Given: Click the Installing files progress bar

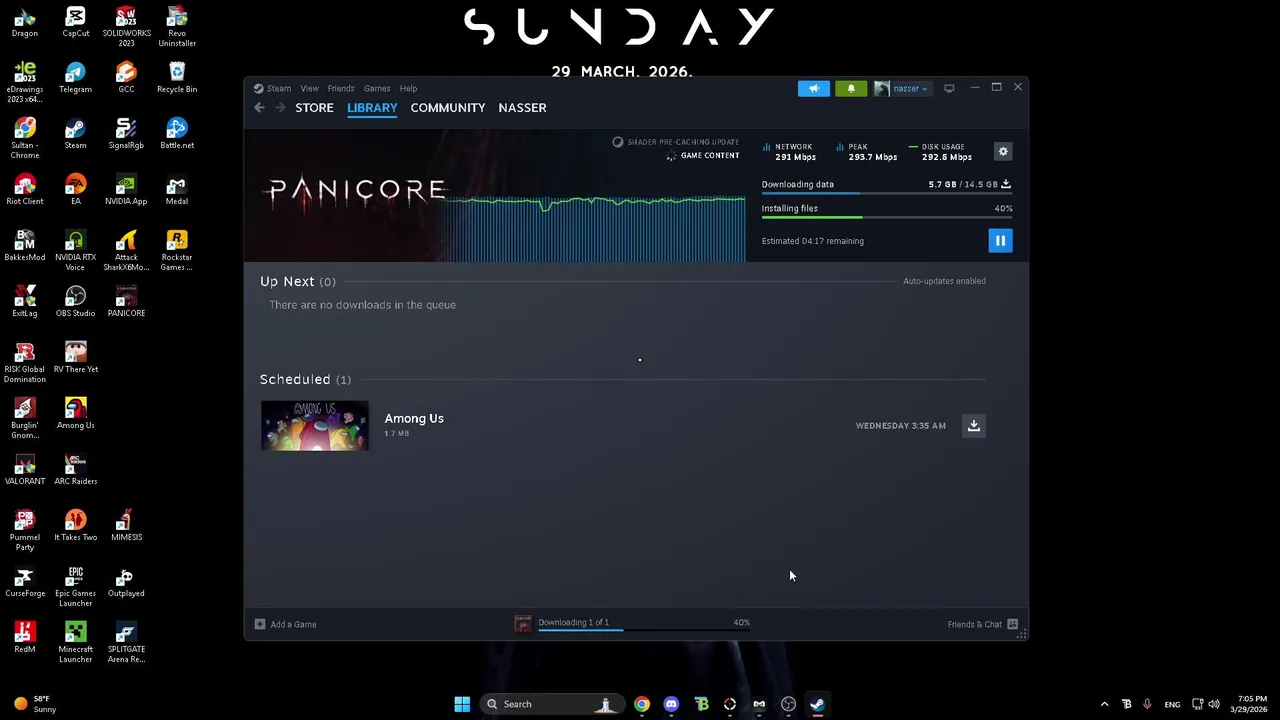Looking at the screenshot, I should [x=886, y=217].
